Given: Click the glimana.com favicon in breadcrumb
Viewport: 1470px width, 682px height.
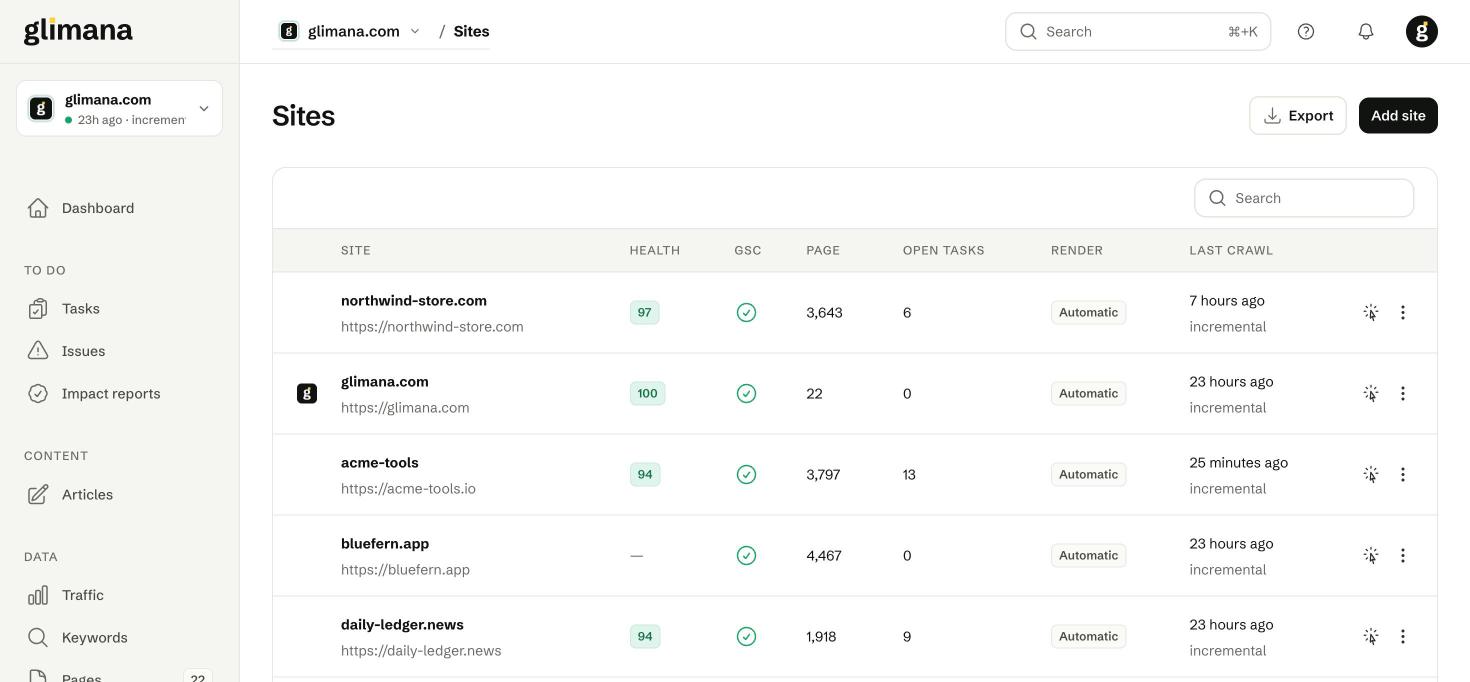Looking at the screenshot, I should pos(289,31).
